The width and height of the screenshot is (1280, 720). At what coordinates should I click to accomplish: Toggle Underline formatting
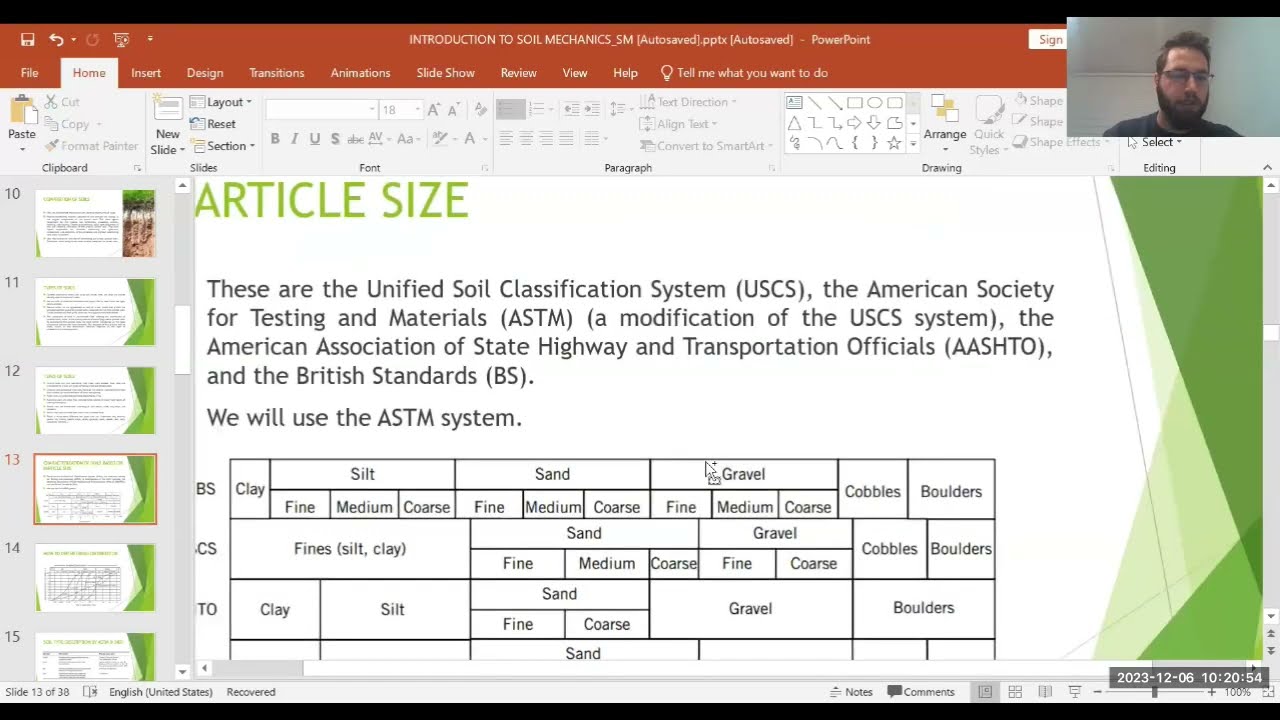coord(315,139)
